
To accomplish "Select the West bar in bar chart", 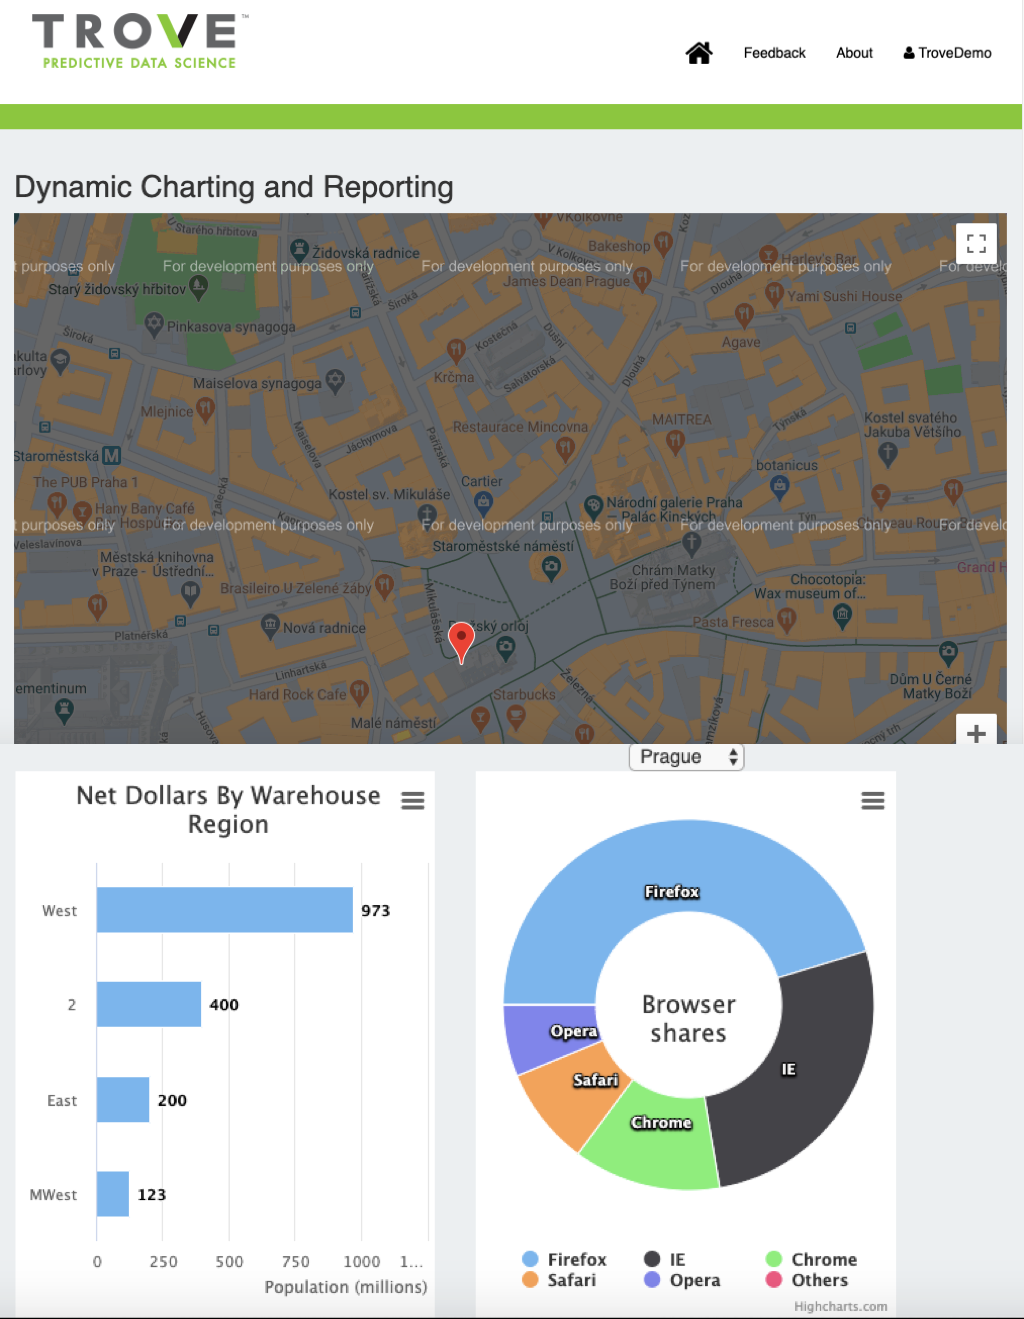I will [x=224, y=910].
